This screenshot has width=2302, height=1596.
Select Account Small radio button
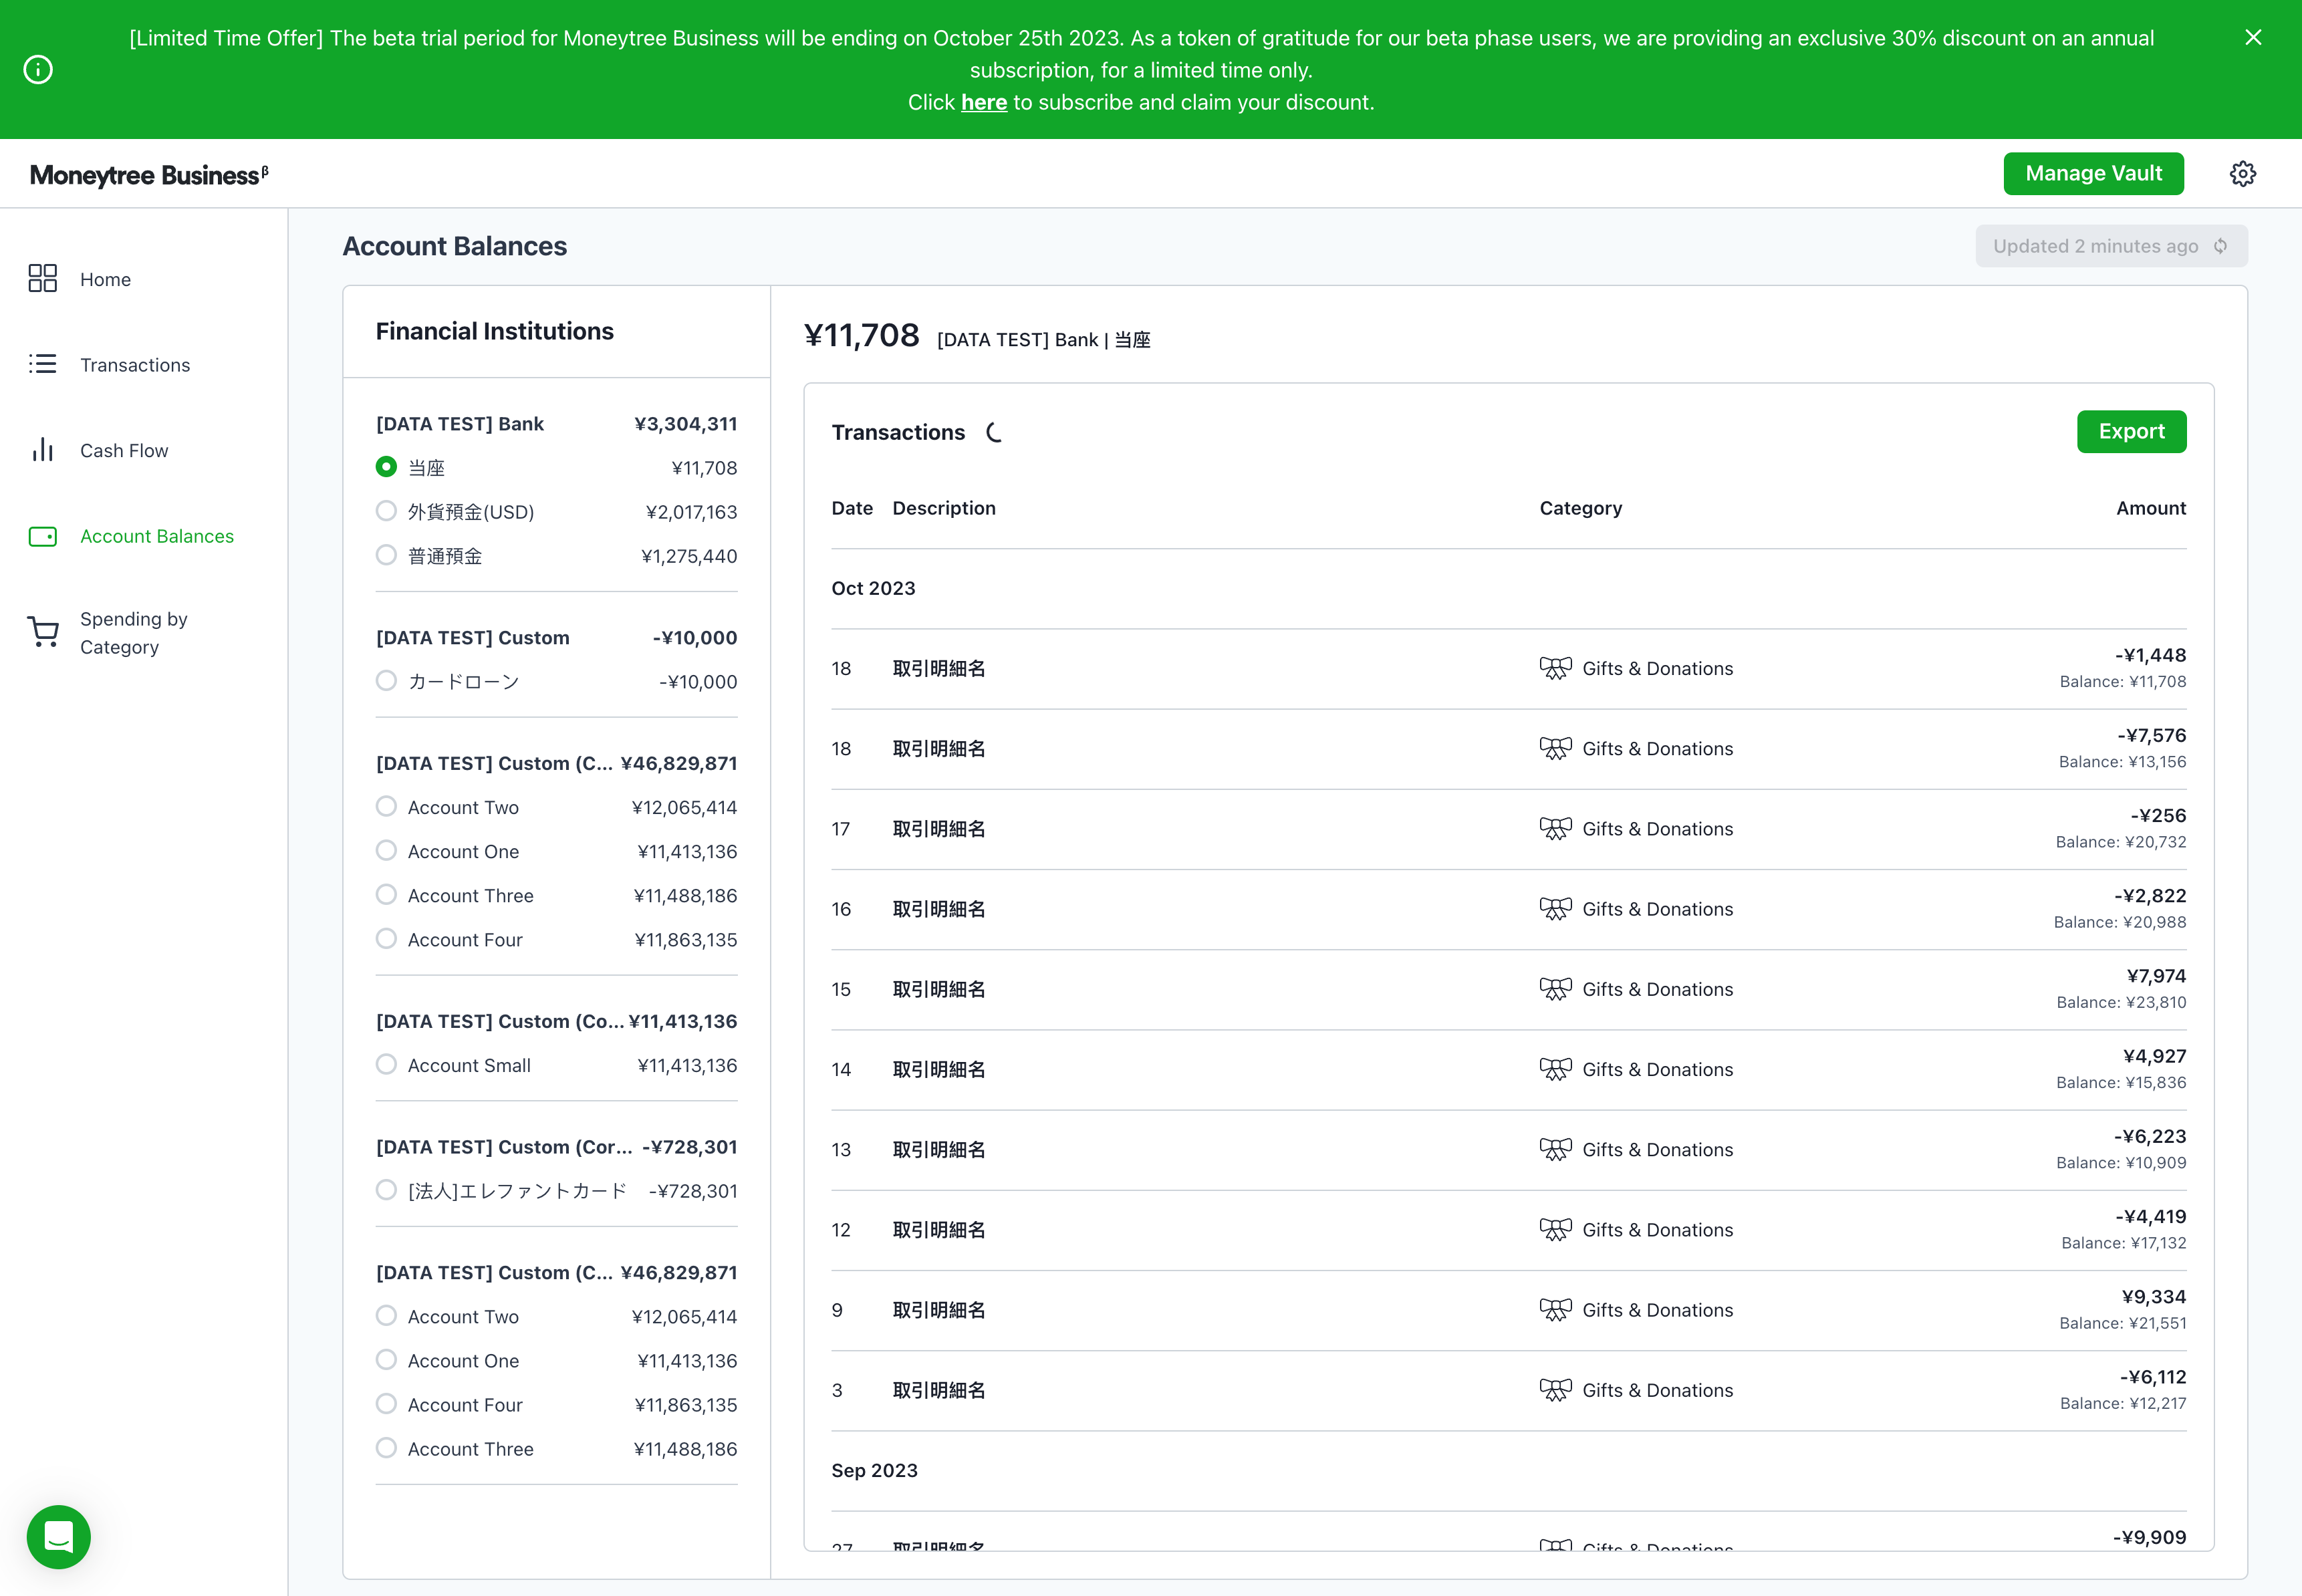coord(386,1064)
